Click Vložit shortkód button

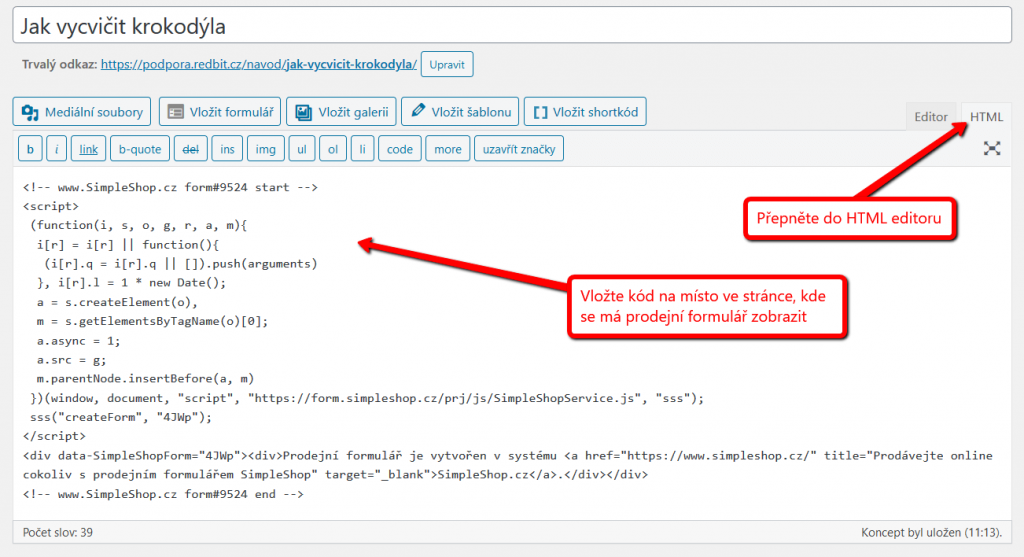[x=585, y=112]
